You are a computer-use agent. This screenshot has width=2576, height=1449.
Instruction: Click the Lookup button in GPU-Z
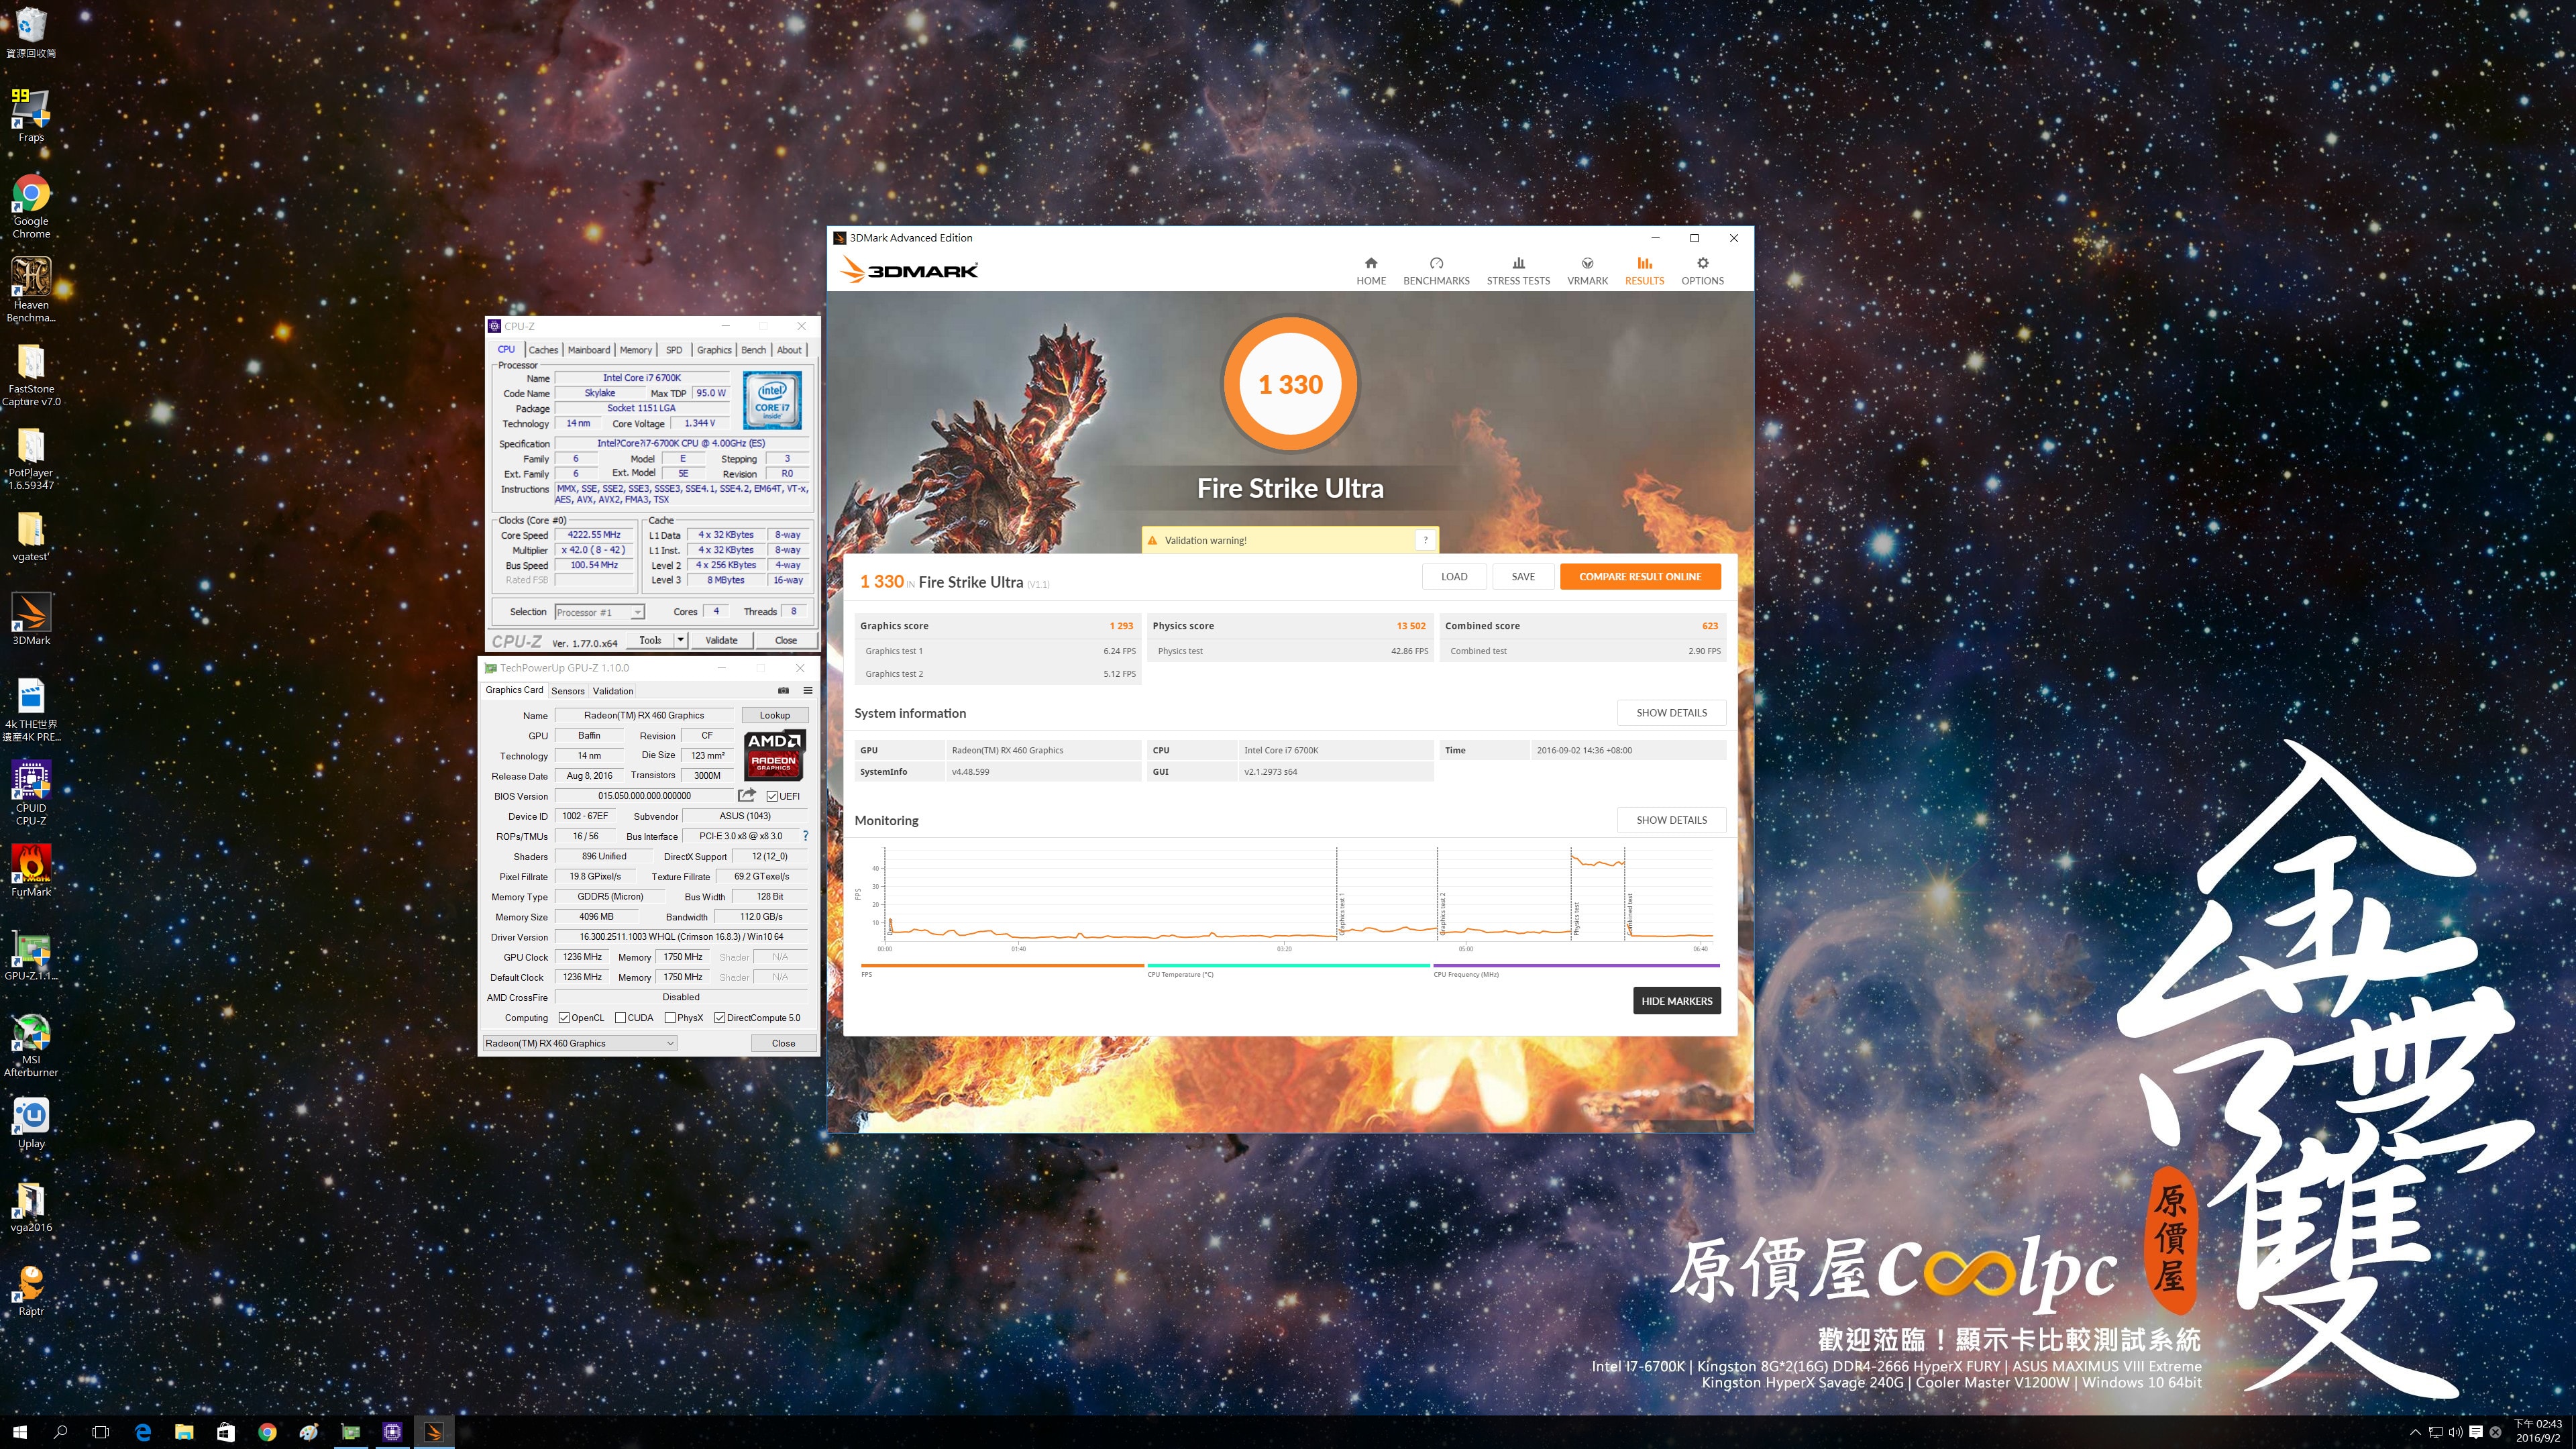(774, 715)
